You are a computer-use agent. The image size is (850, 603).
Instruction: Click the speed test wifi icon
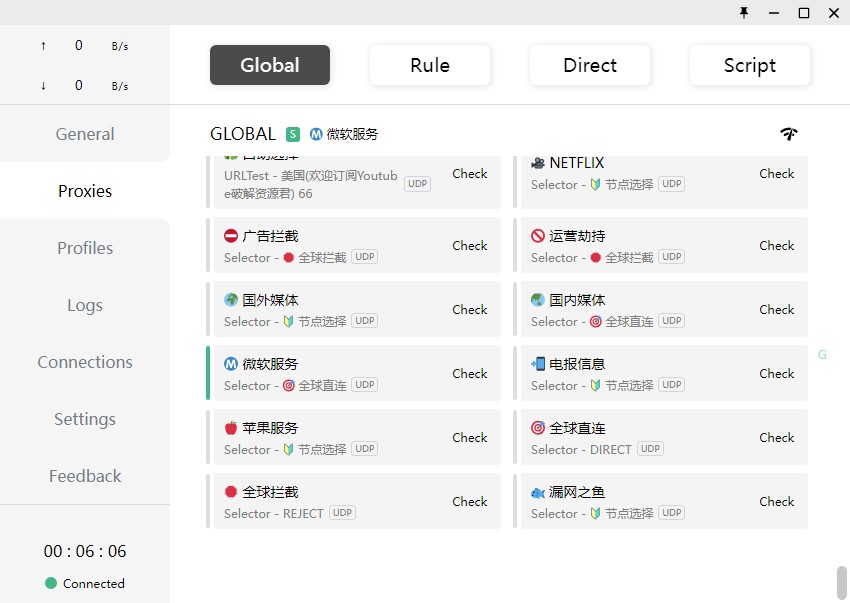coord(789,133)
